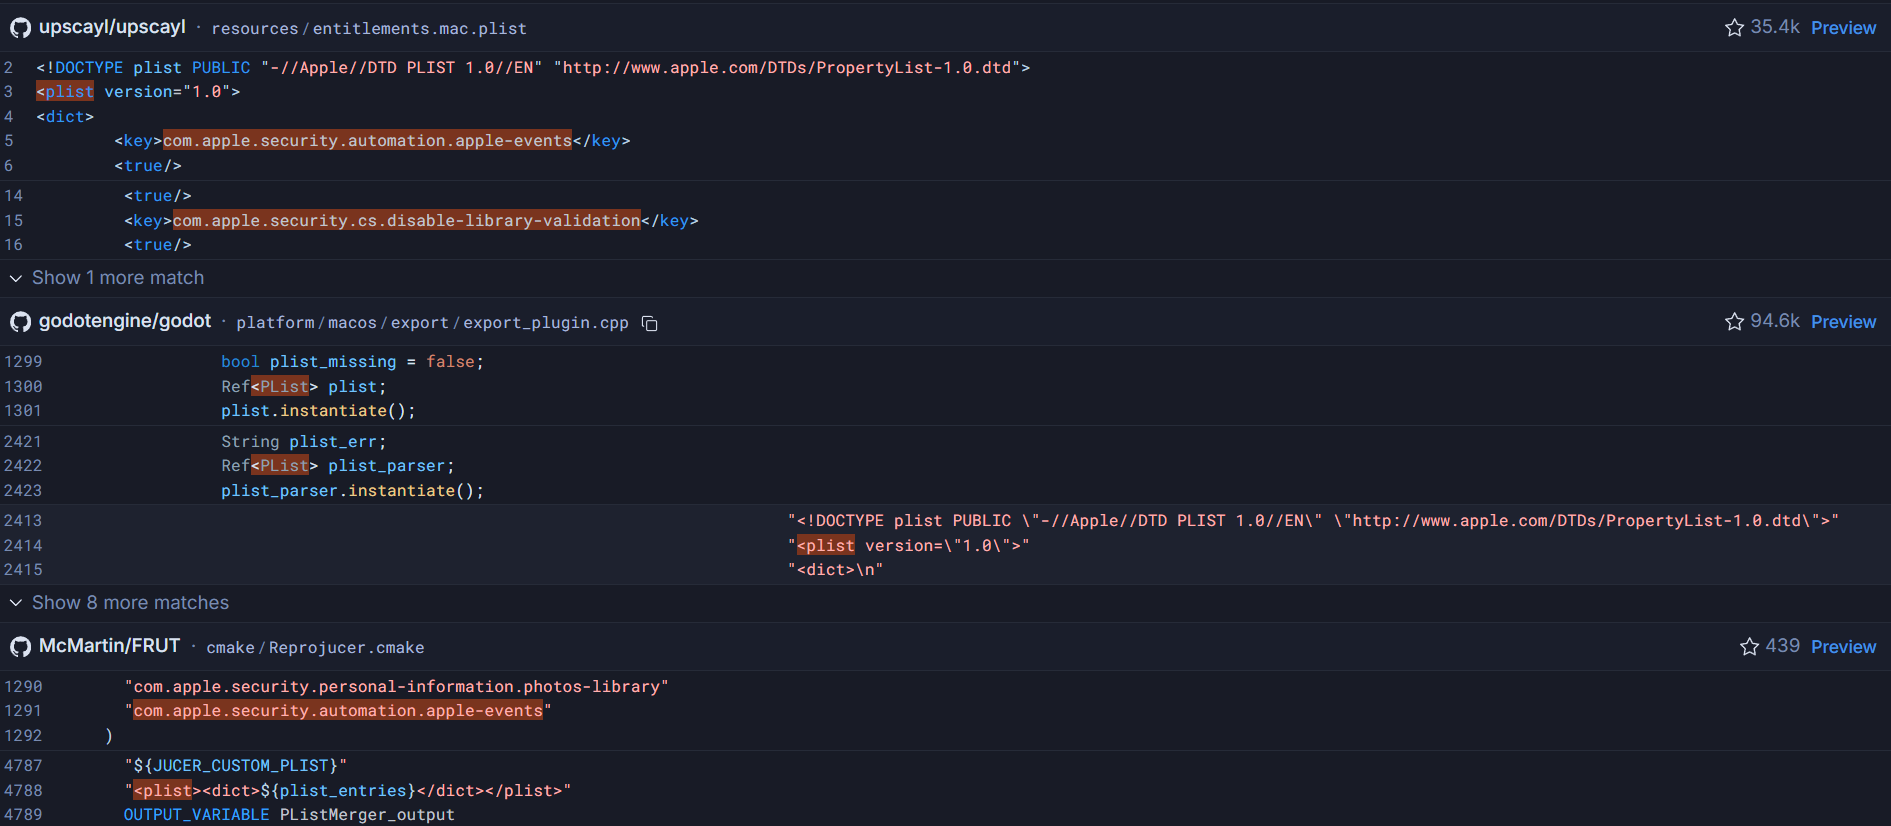Click the star icon beside 35.4k

click(1734, 28)
